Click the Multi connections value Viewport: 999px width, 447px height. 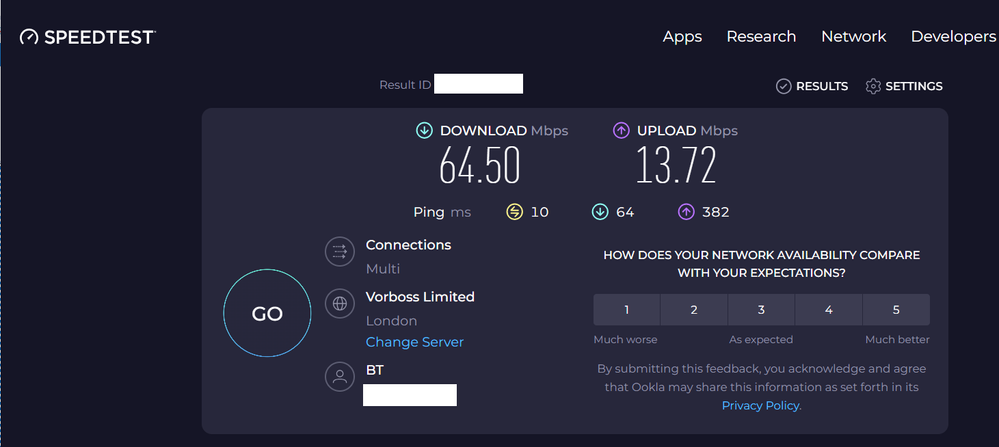383,269
